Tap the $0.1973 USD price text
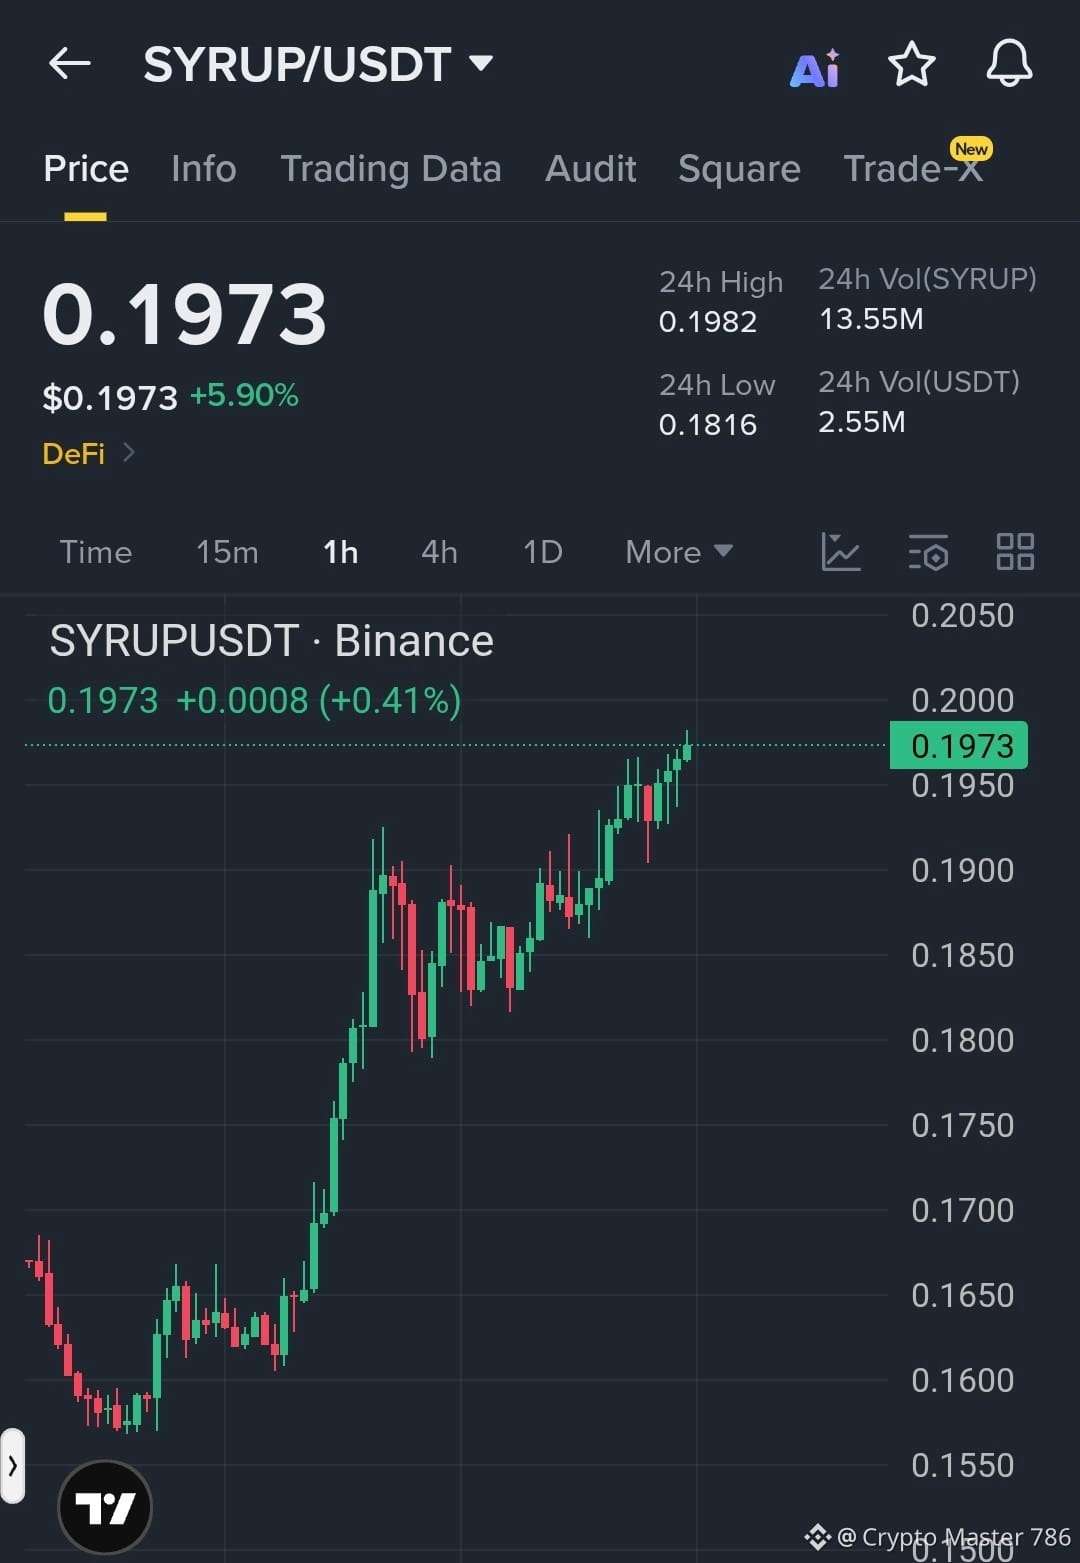The image size is (1080, 1563). coord(110,398)
